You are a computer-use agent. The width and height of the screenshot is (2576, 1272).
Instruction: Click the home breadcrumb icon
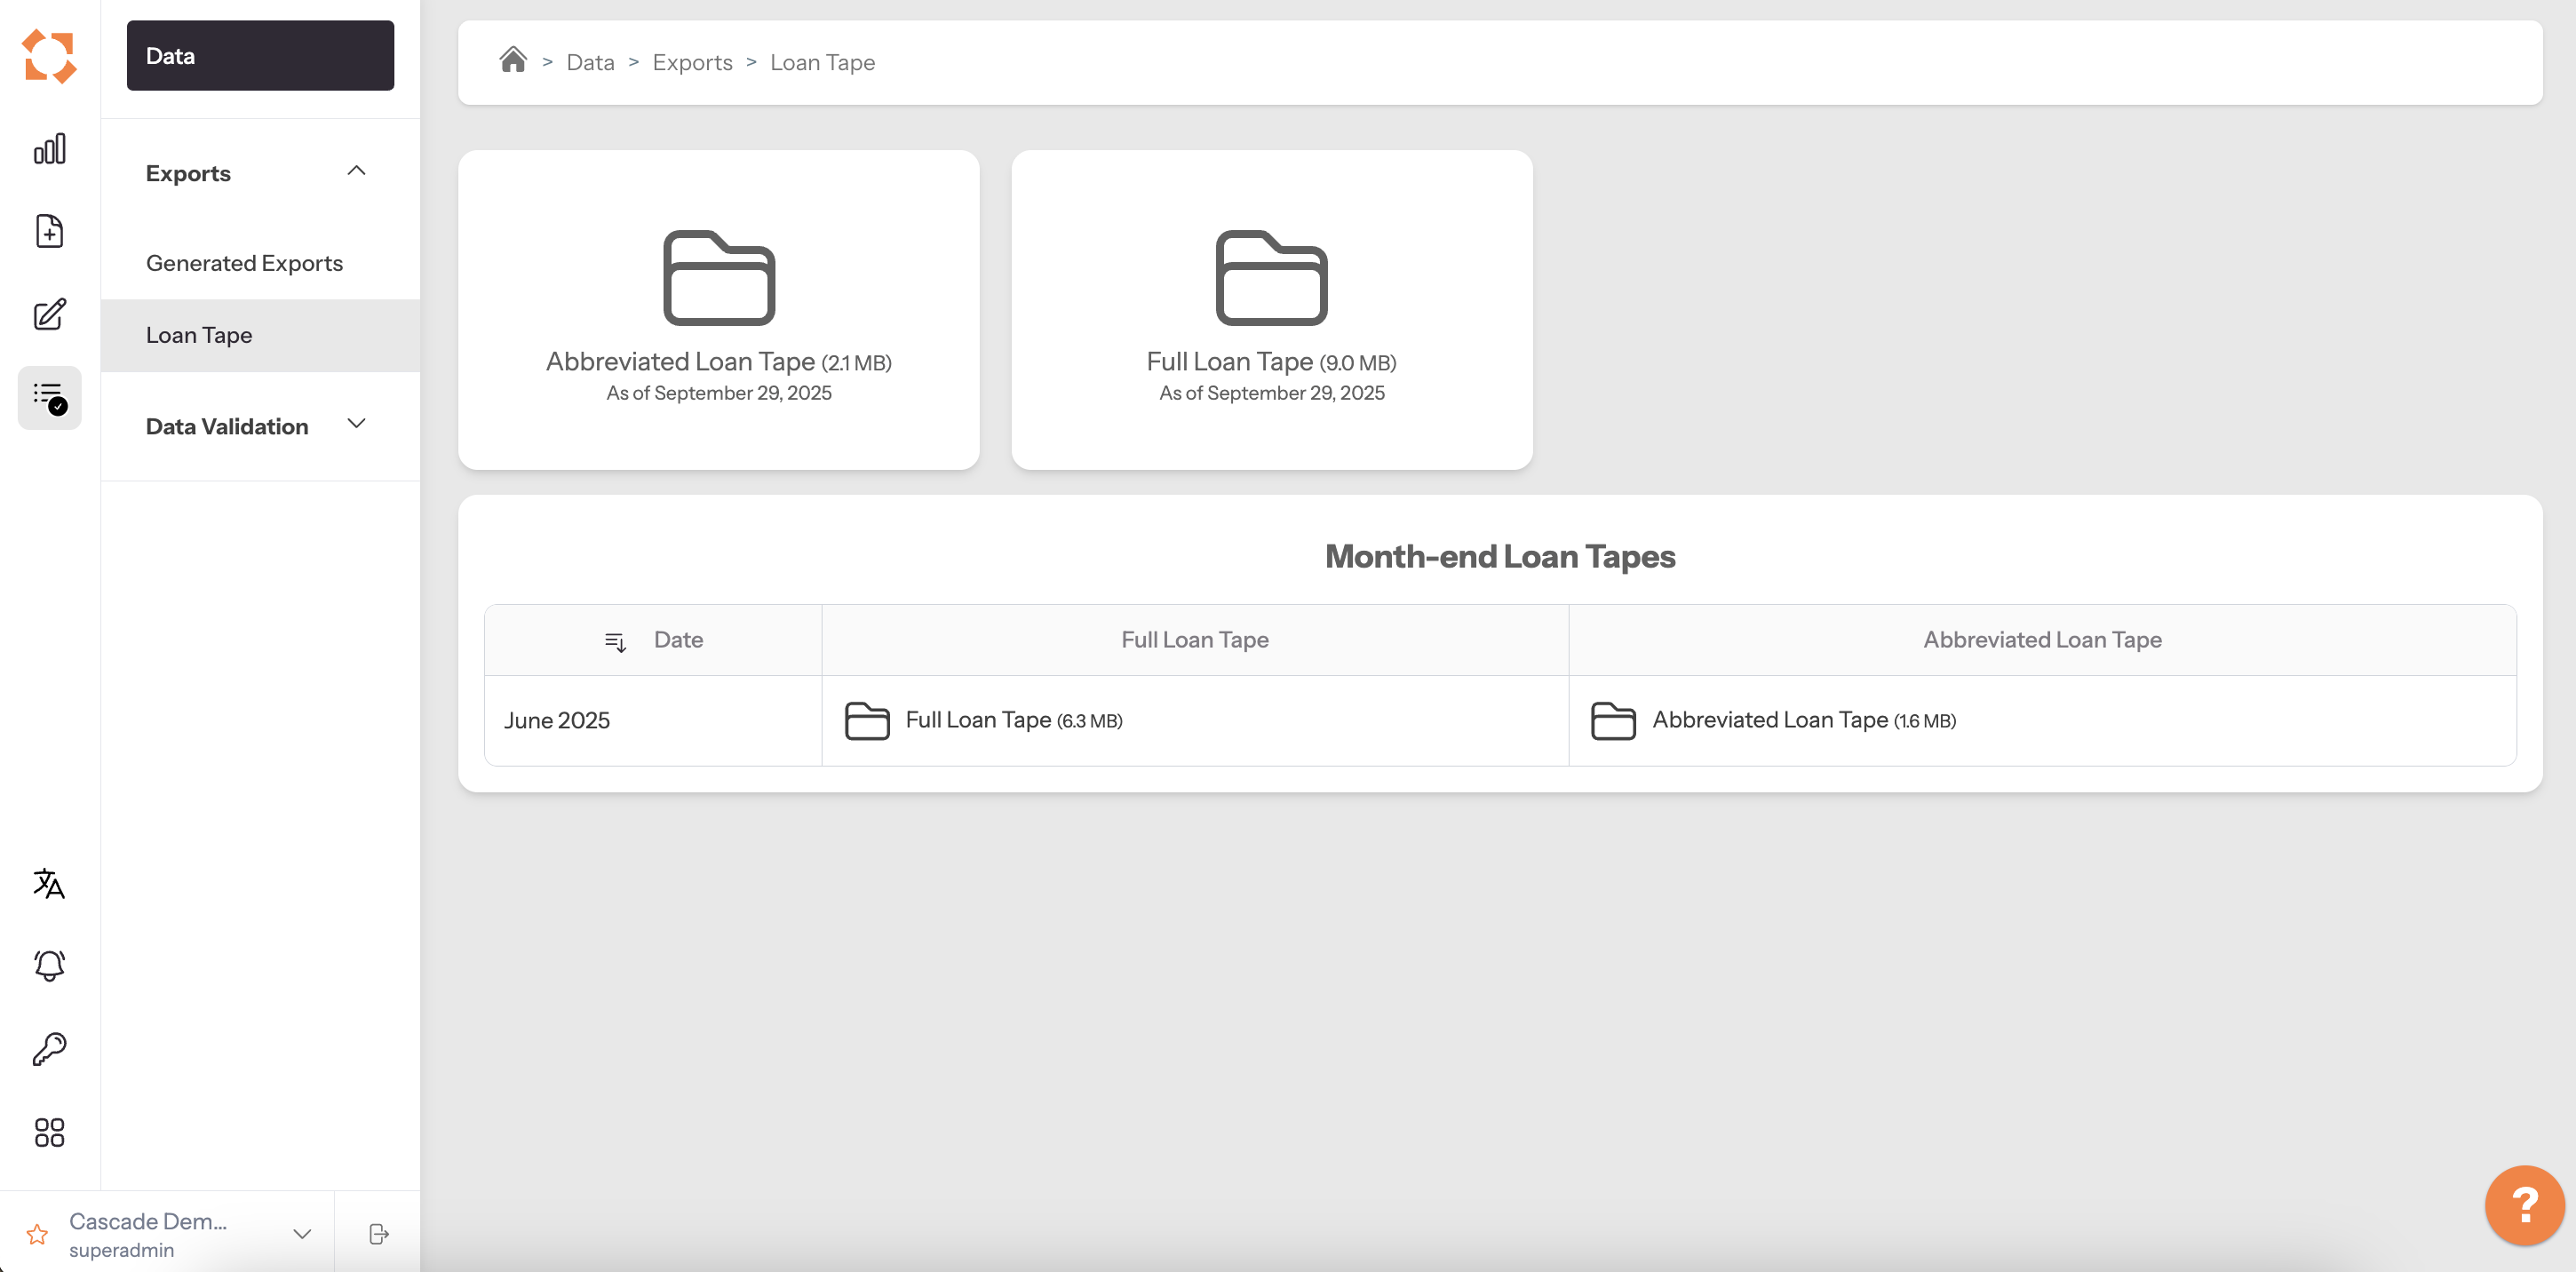(513, 61)
